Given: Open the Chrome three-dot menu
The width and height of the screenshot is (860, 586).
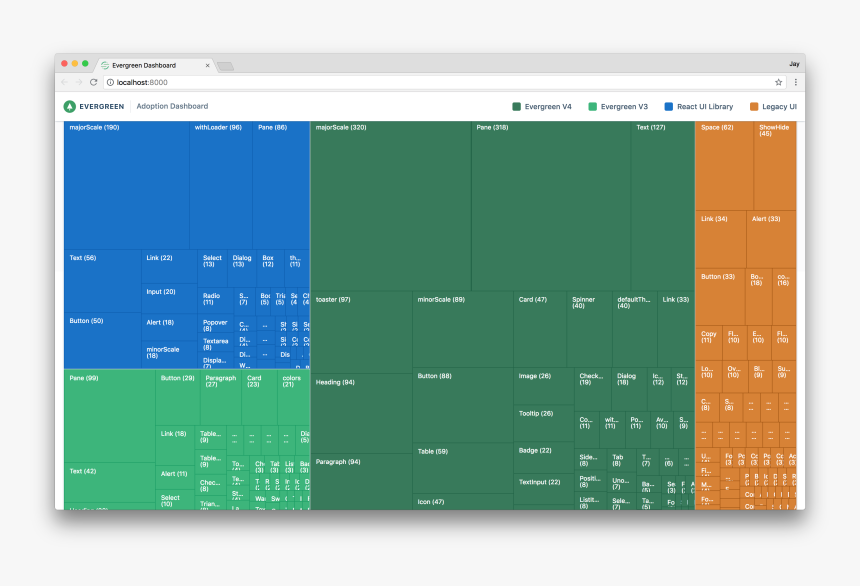Looking at the screenshot, I should coord(795,82).
